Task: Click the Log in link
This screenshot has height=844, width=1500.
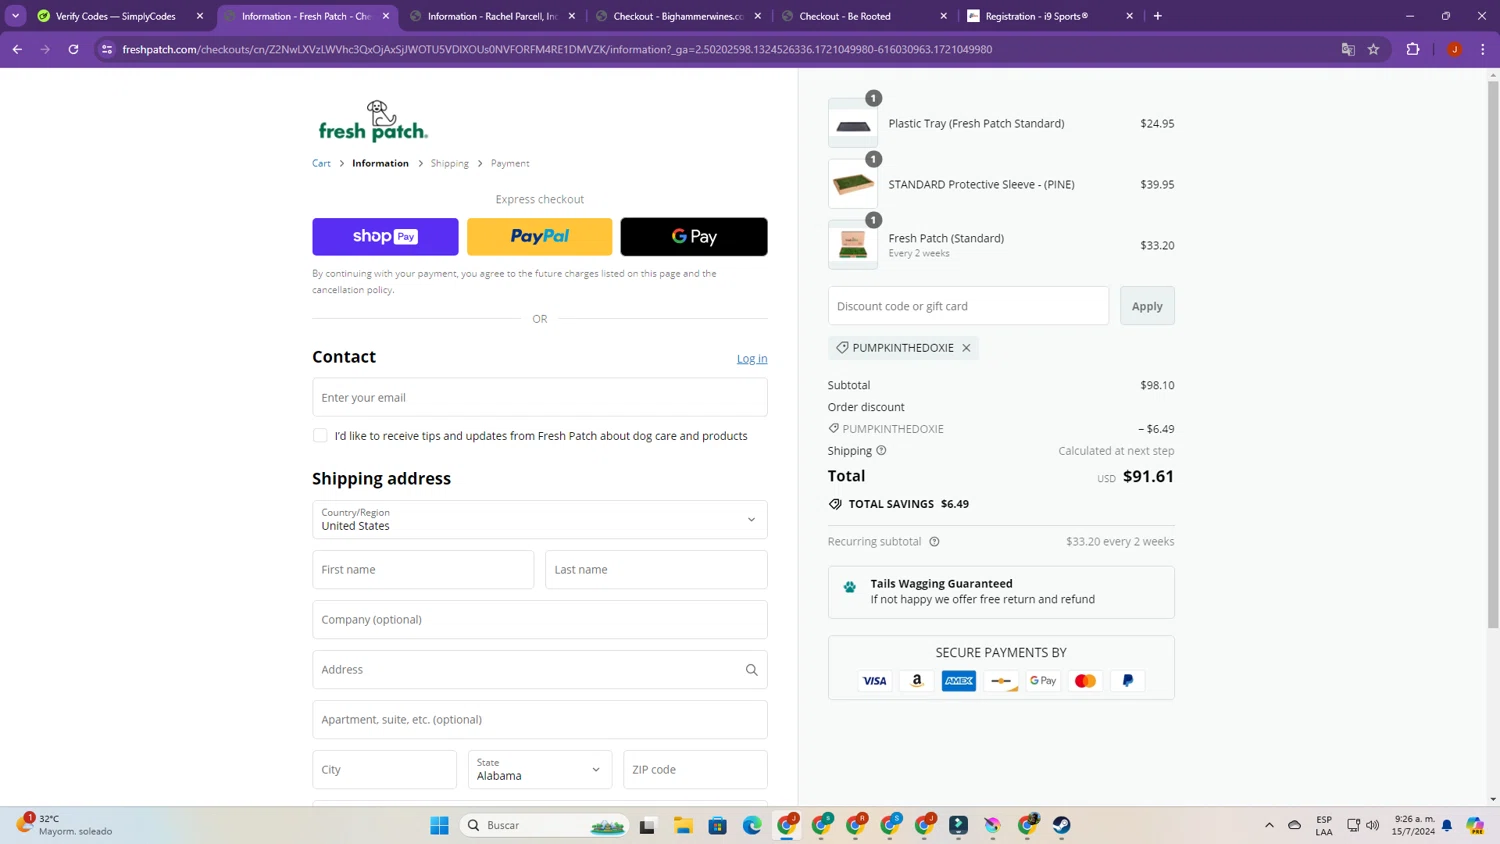Action: point(752,359)
